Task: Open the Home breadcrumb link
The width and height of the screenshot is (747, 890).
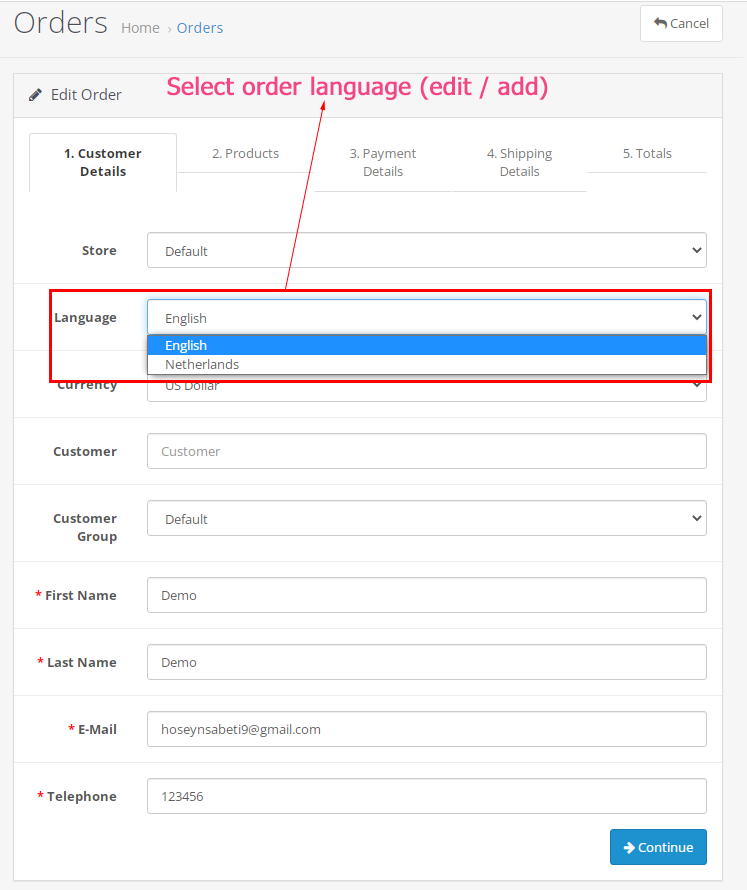Action: 140,28
